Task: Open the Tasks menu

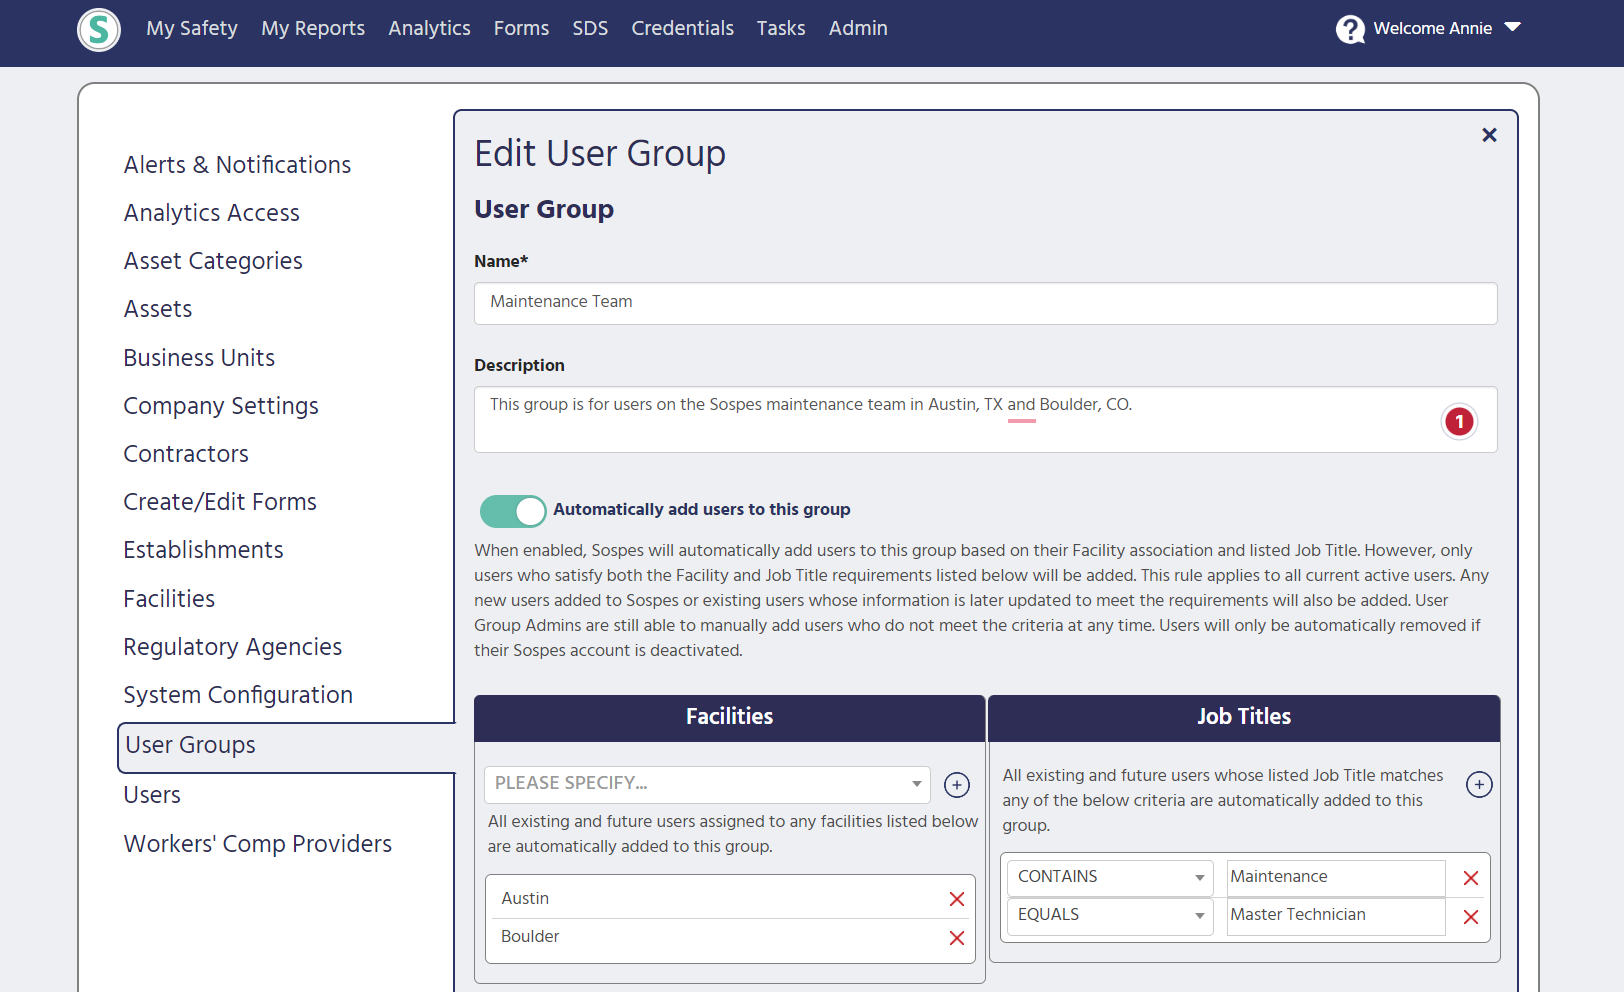Action: 781,28
